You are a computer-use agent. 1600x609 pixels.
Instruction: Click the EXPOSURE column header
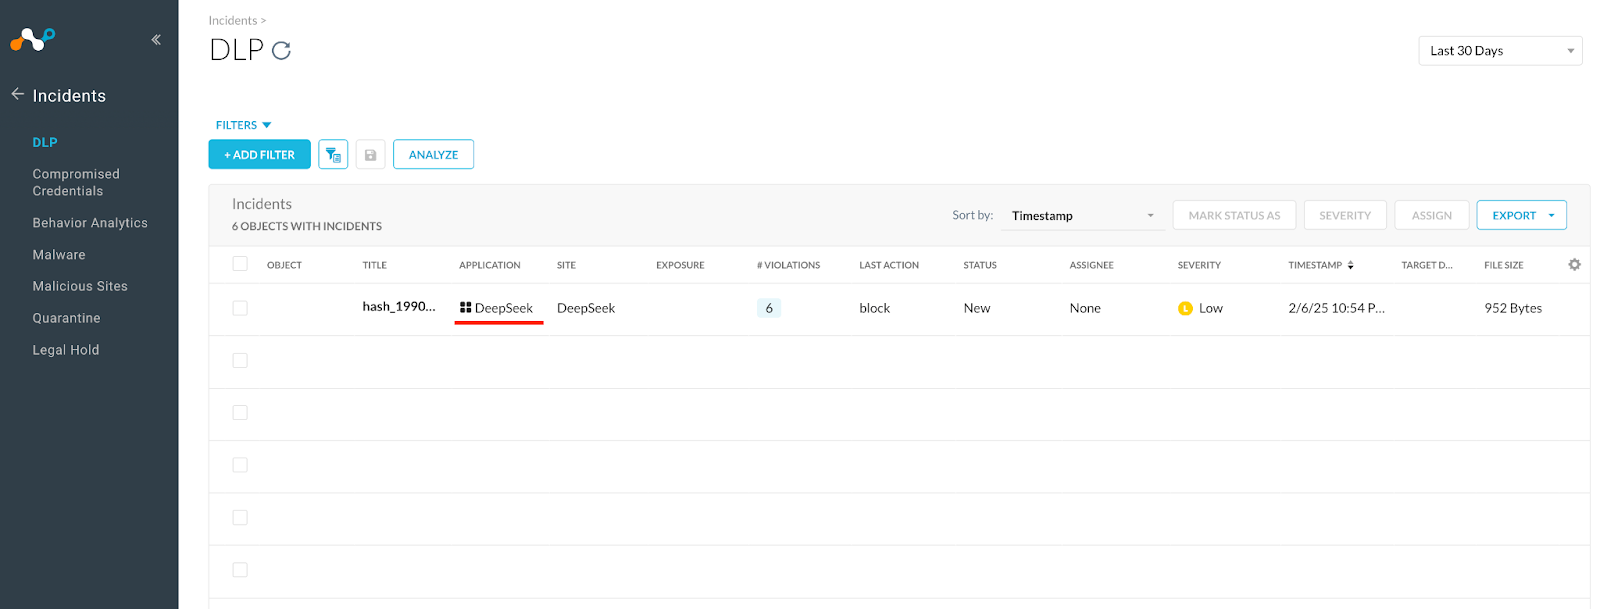pos(680,265)
